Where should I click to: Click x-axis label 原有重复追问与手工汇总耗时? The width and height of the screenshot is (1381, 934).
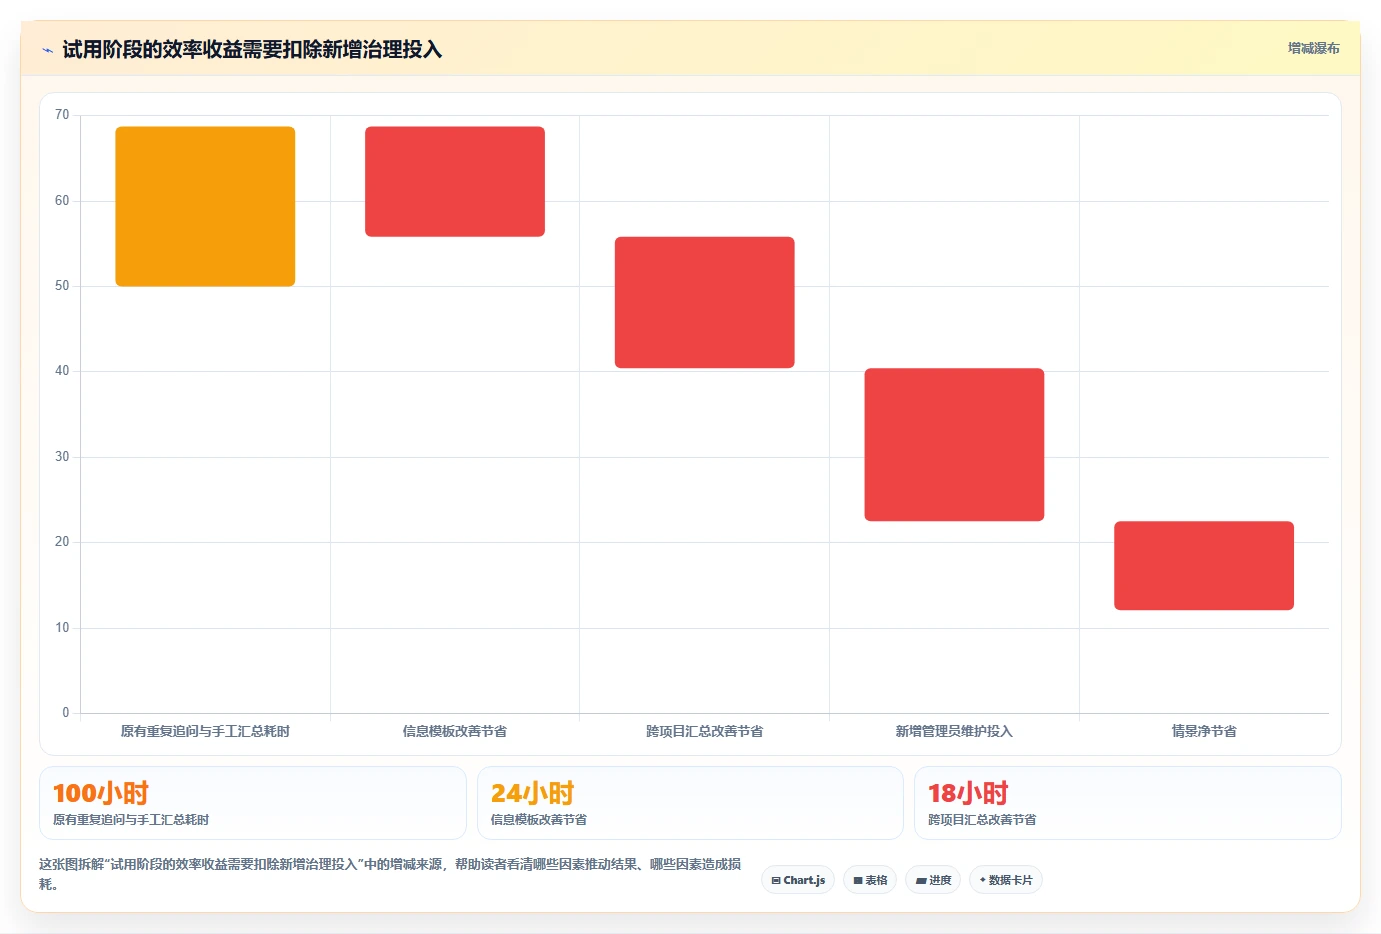(x=205, y=731)
